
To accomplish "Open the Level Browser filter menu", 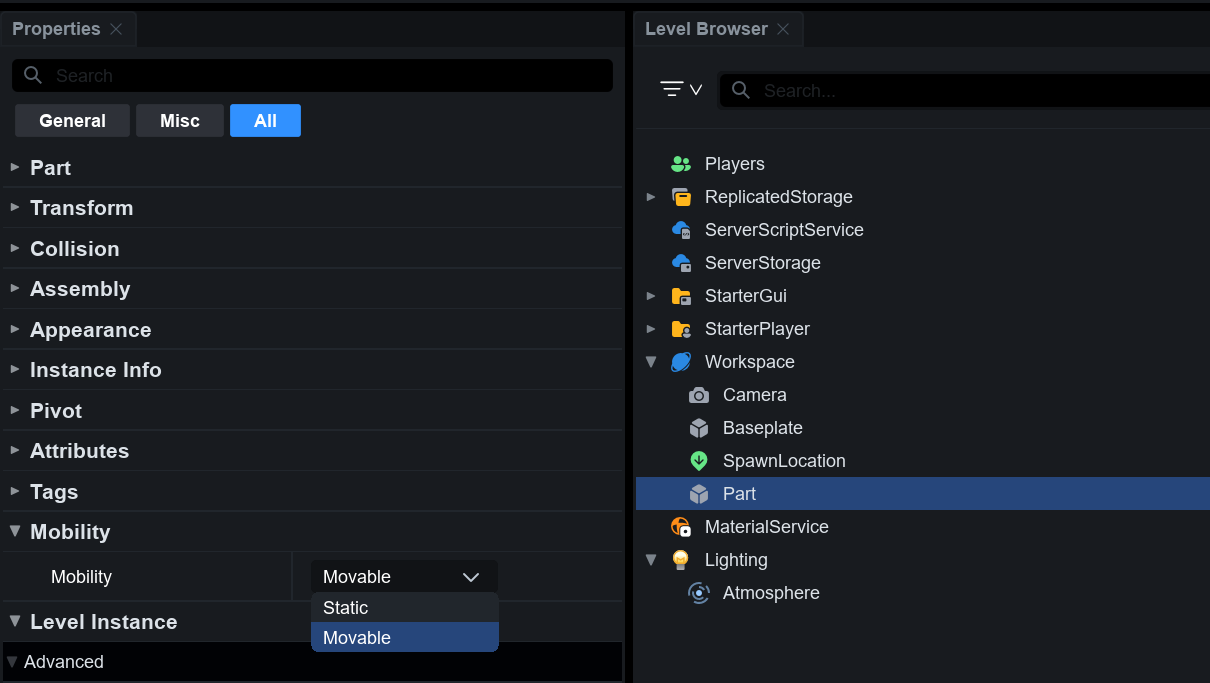I will [x=681, y=90].
